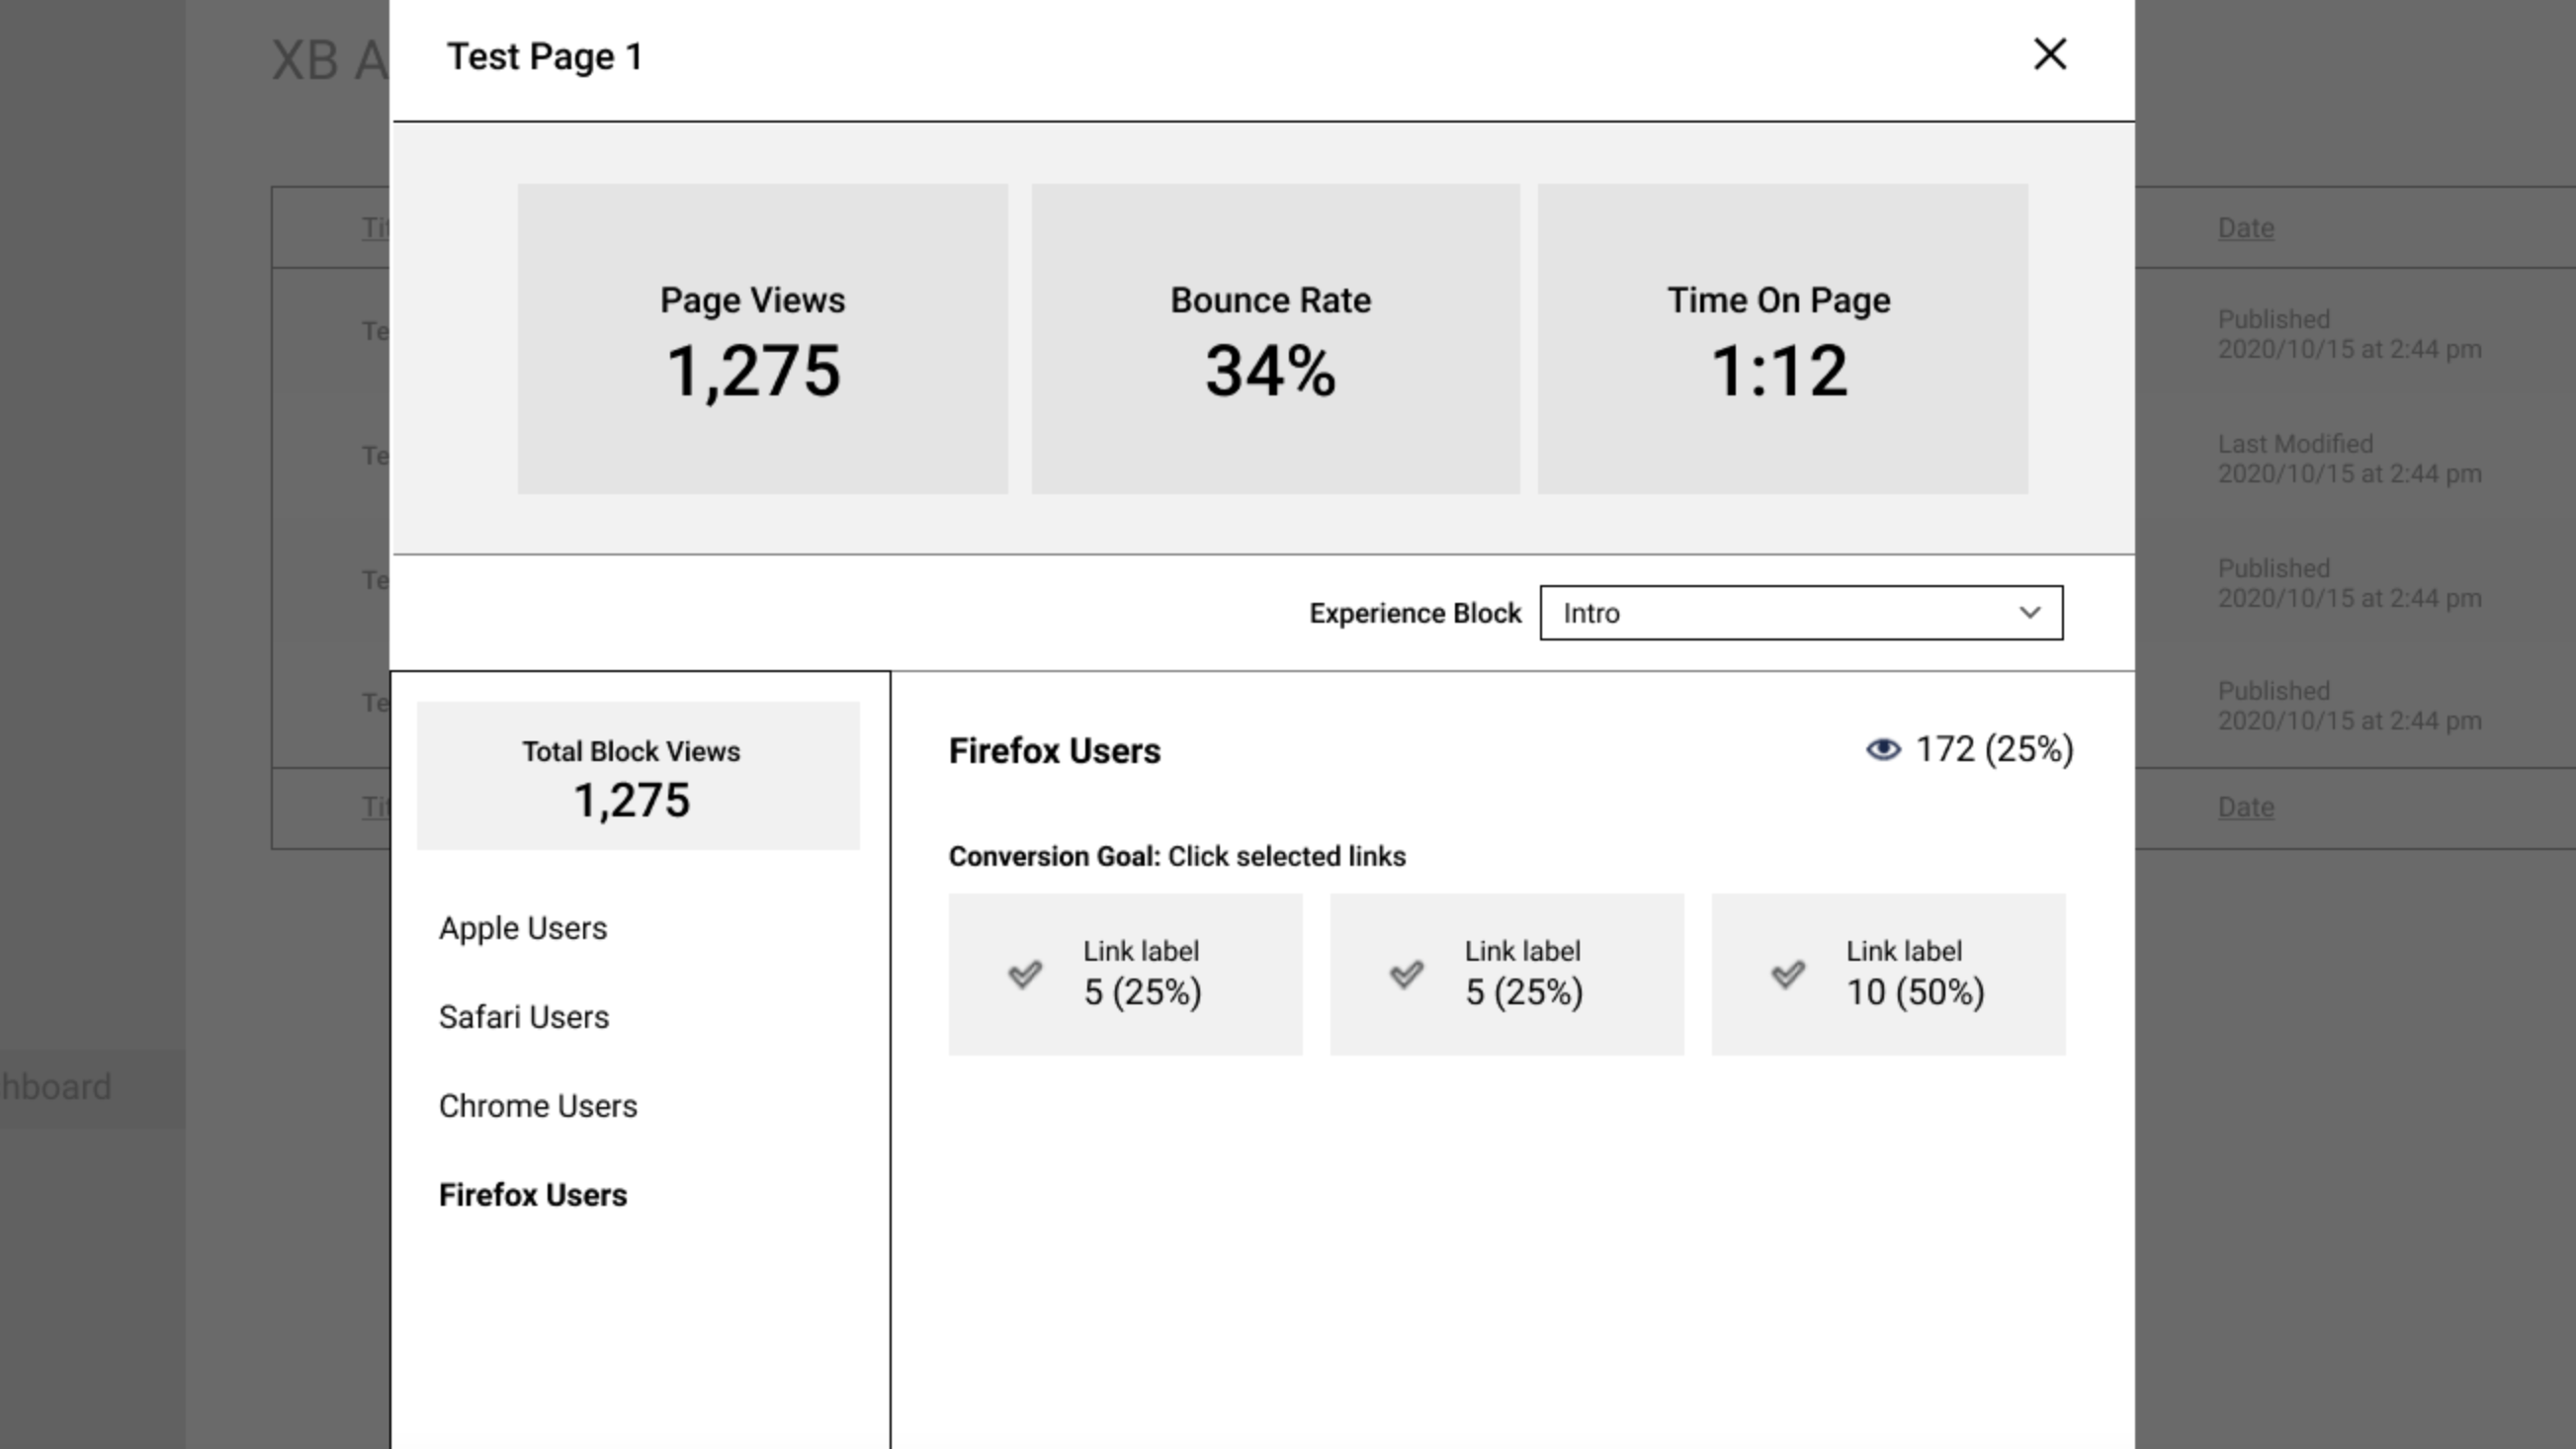The image size is (2576, 1449).
Task: Click the Page Views metric card
Action: pyautogui.click(x=762, y=340)
